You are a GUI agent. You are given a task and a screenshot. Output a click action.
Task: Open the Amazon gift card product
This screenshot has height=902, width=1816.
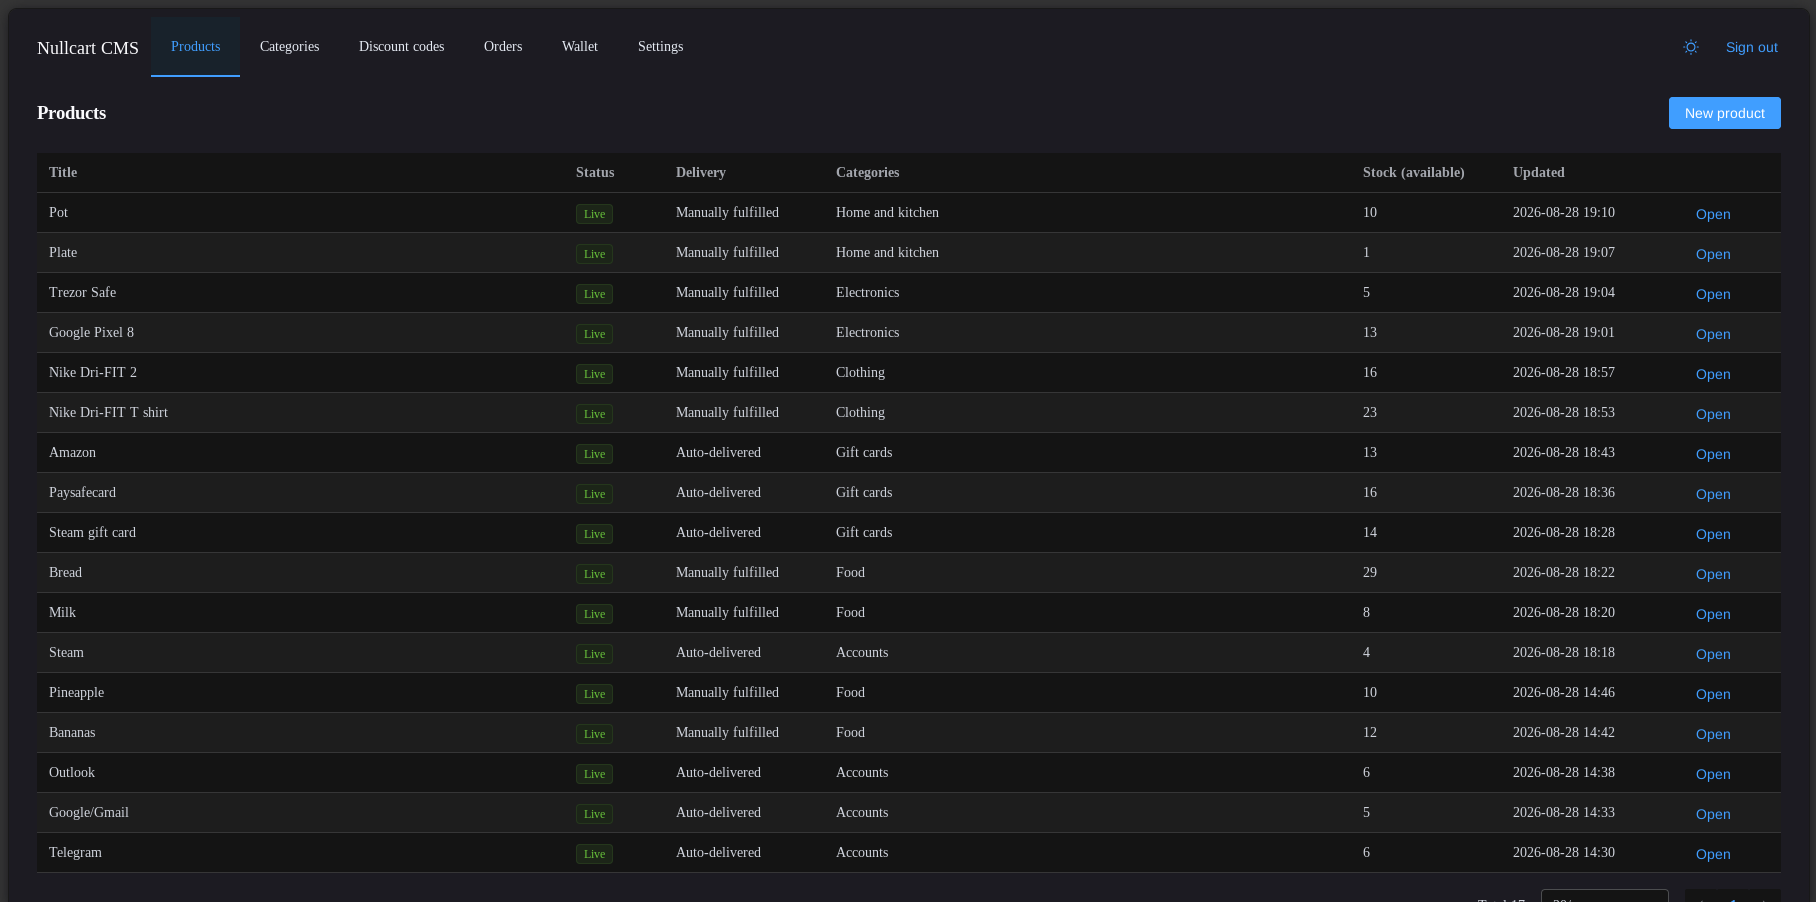[x=1712, y=454]
